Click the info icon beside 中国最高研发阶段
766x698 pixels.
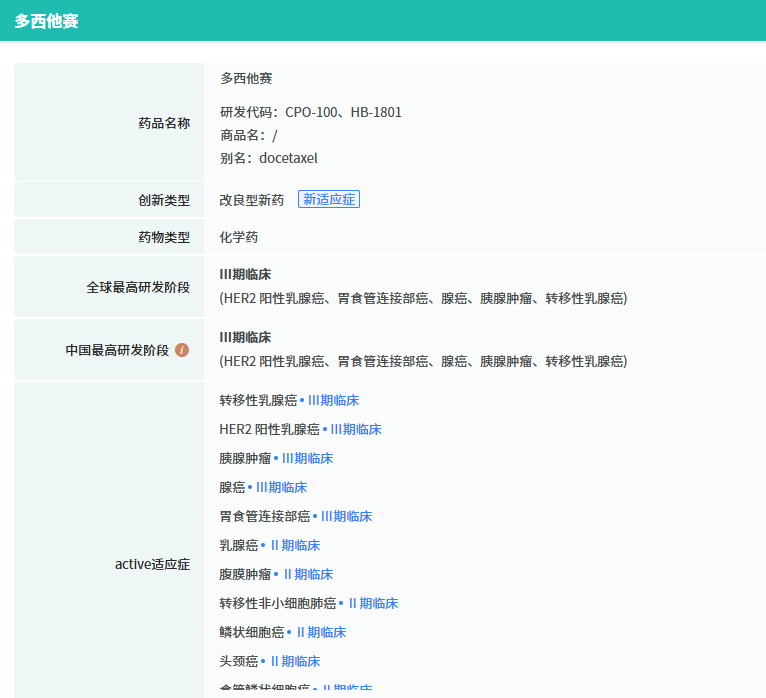(x=182, y=350)
